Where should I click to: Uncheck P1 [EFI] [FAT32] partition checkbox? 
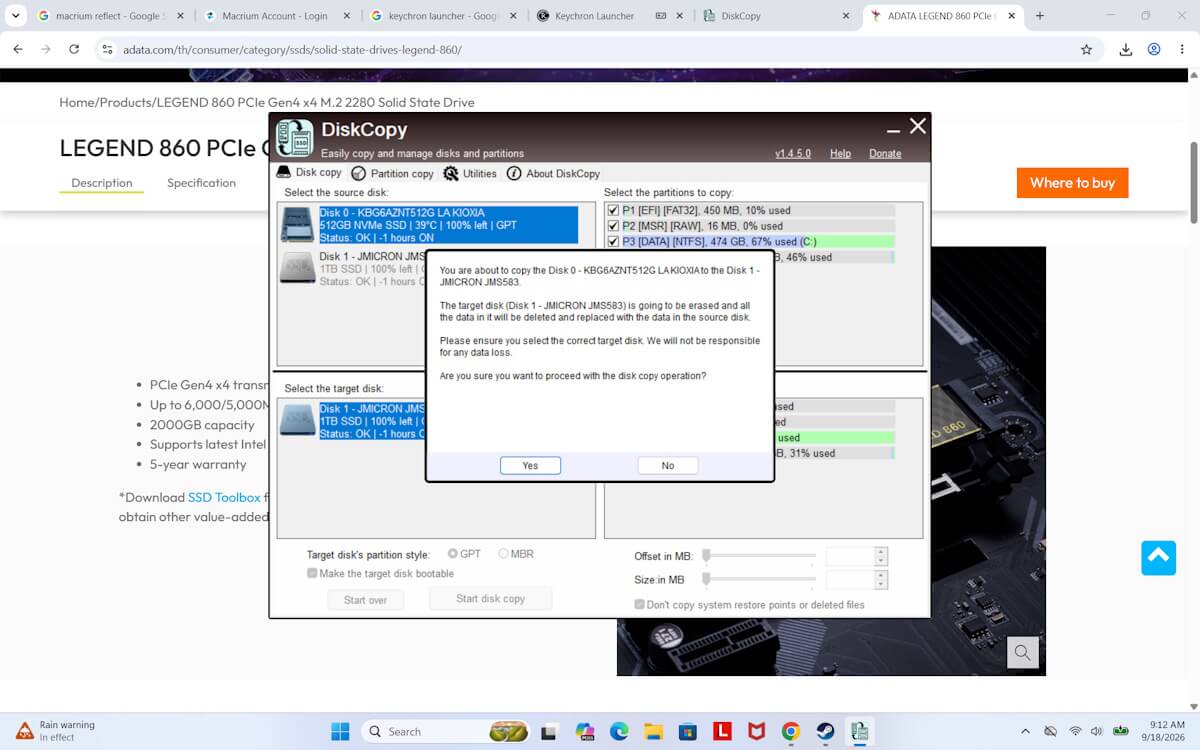[x=613, y=211]
